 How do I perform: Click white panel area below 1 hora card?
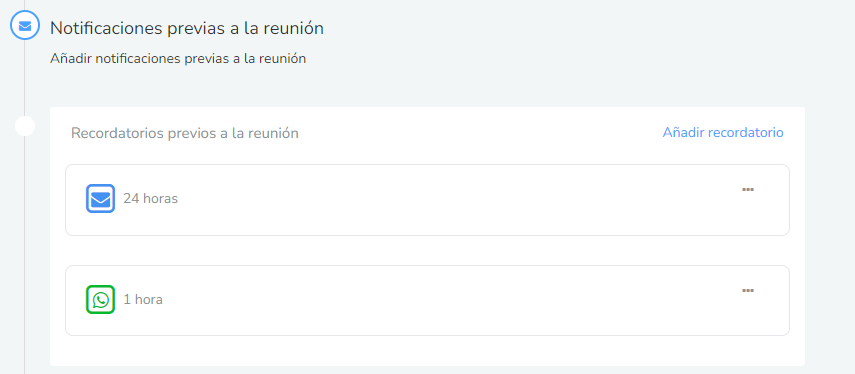[x=428, y=351]
